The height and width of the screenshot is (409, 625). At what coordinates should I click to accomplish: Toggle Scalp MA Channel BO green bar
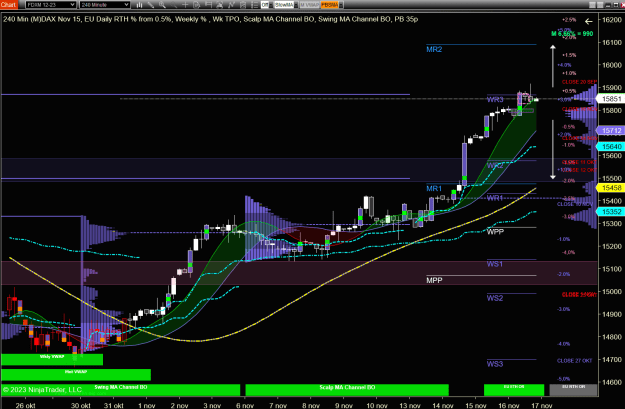point(347,390)
